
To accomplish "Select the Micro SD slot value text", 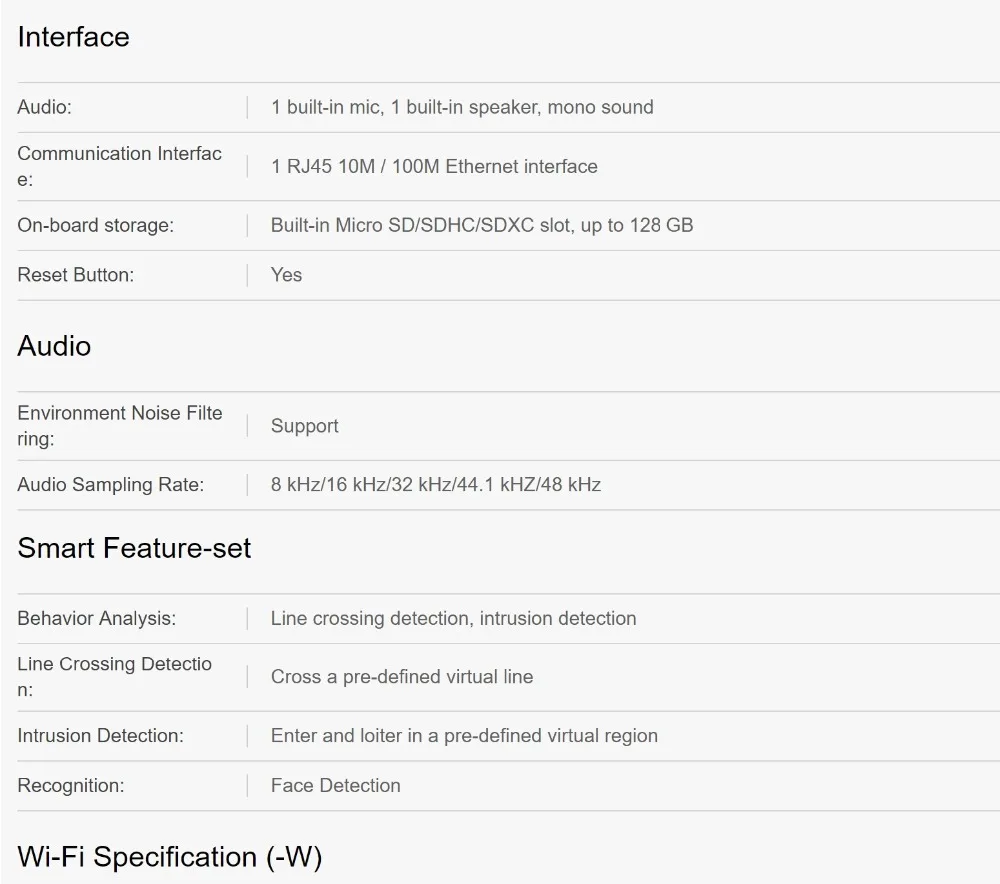I will pyautogui.click(x=481, y=225).
